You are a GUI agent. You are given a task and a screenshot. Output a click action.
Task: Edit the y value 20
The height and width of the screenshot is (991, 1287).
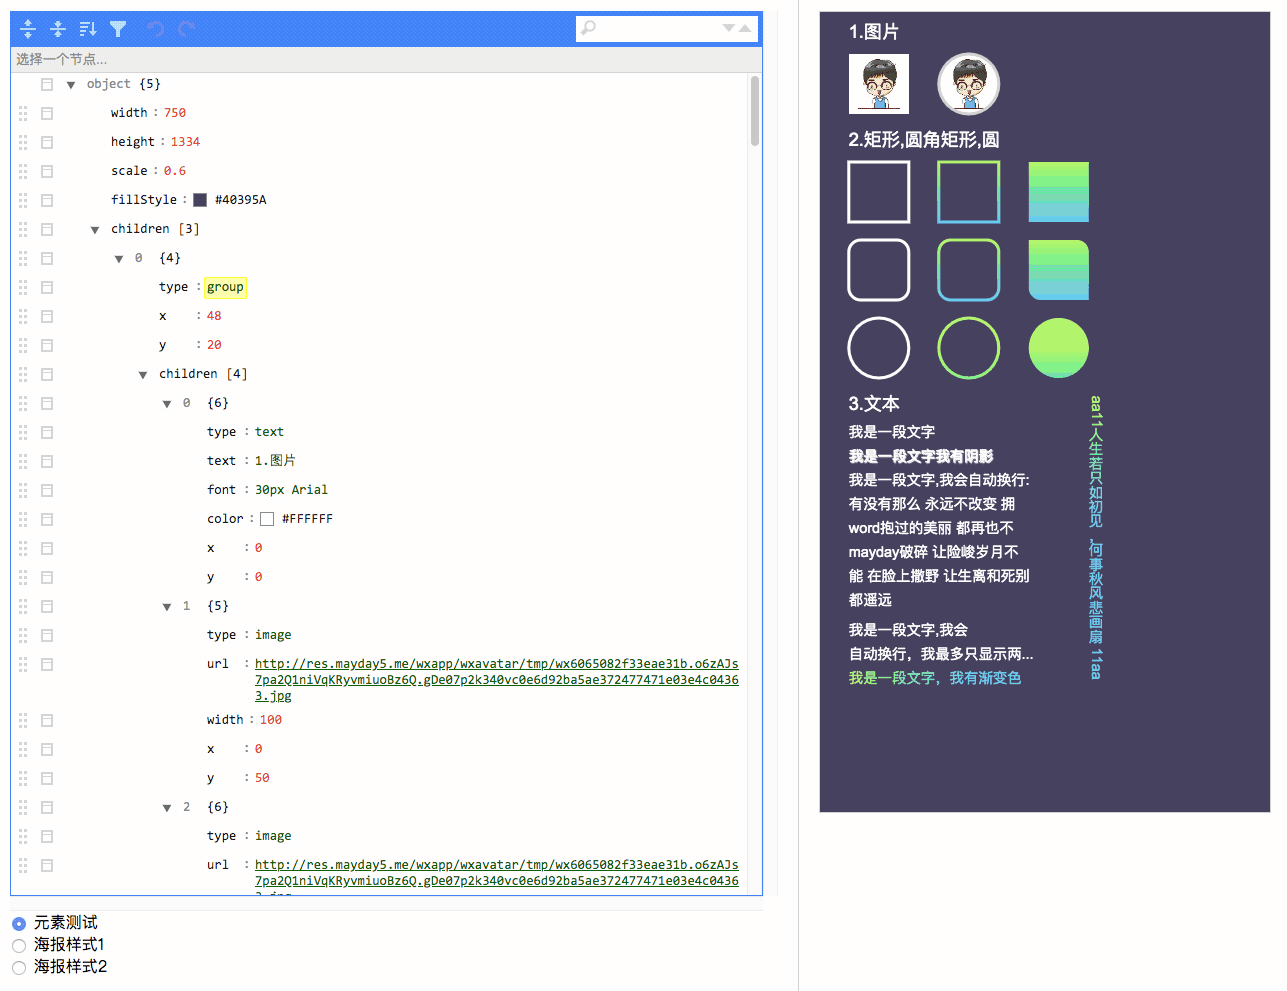click(x=214, y=345)
